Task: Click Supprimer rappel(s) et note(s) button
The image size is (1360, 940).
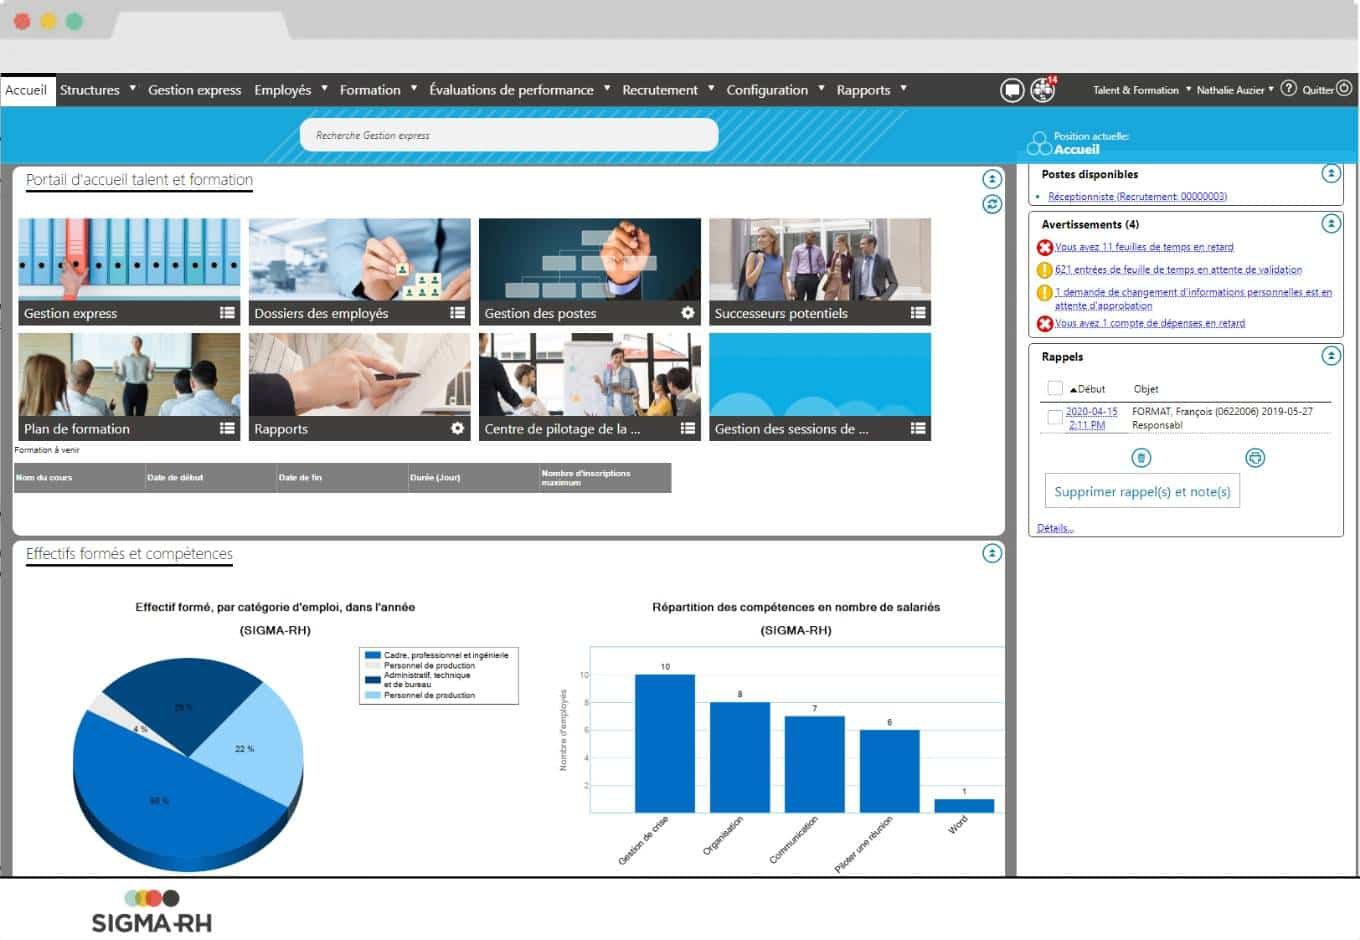Action: coord(1142,491)
